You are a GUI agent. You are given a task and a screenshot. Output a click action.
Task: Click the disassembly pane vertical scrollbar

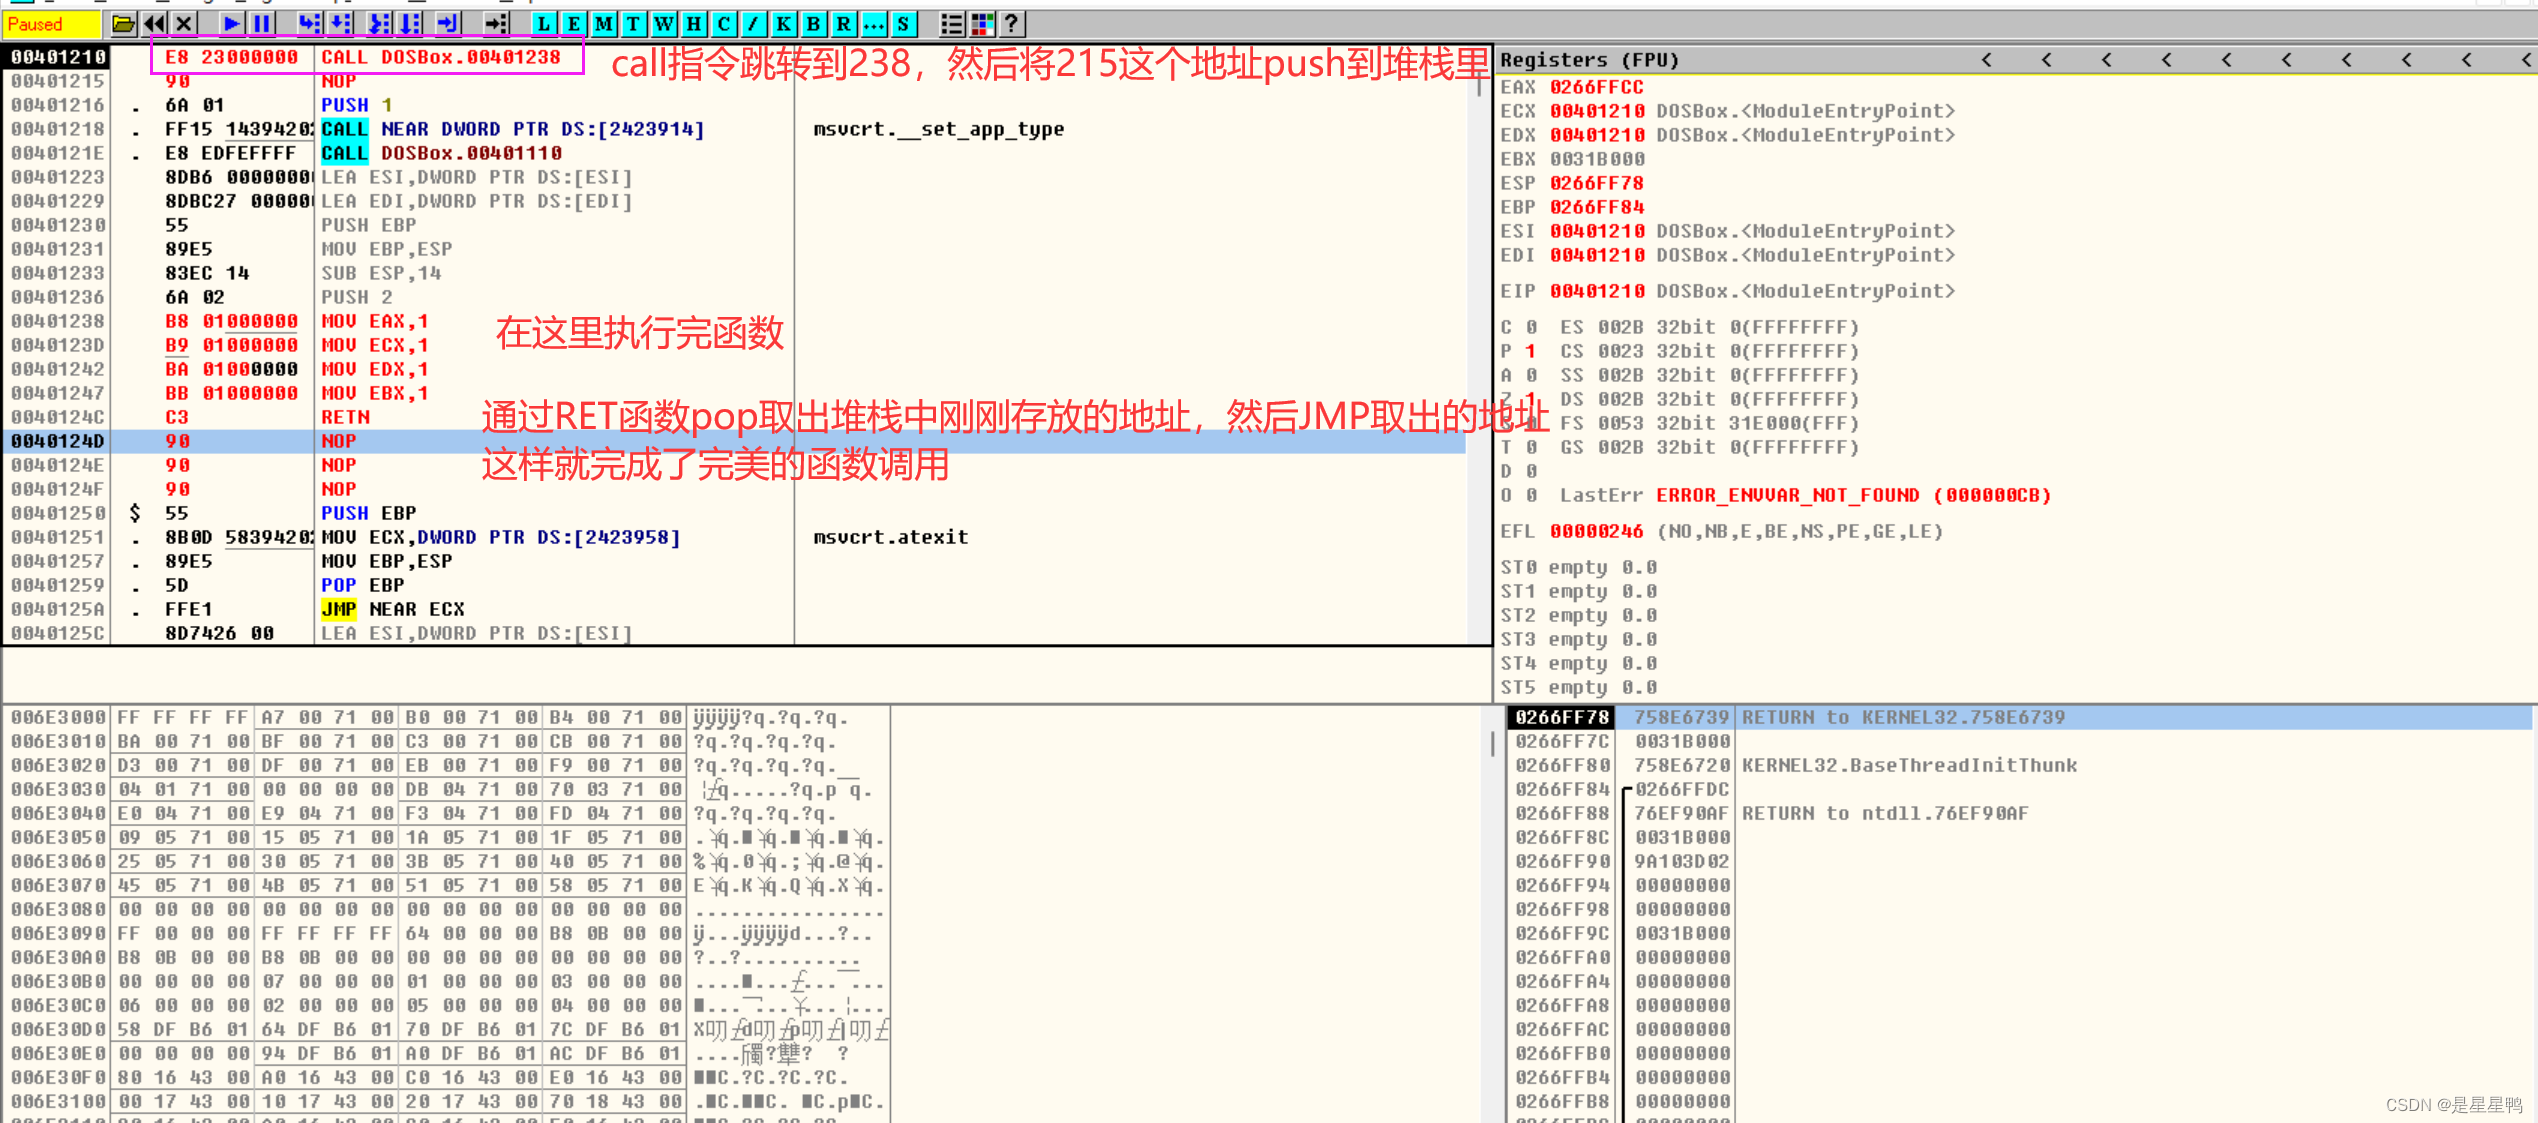pyautogui.click(x=1479, y=345)
